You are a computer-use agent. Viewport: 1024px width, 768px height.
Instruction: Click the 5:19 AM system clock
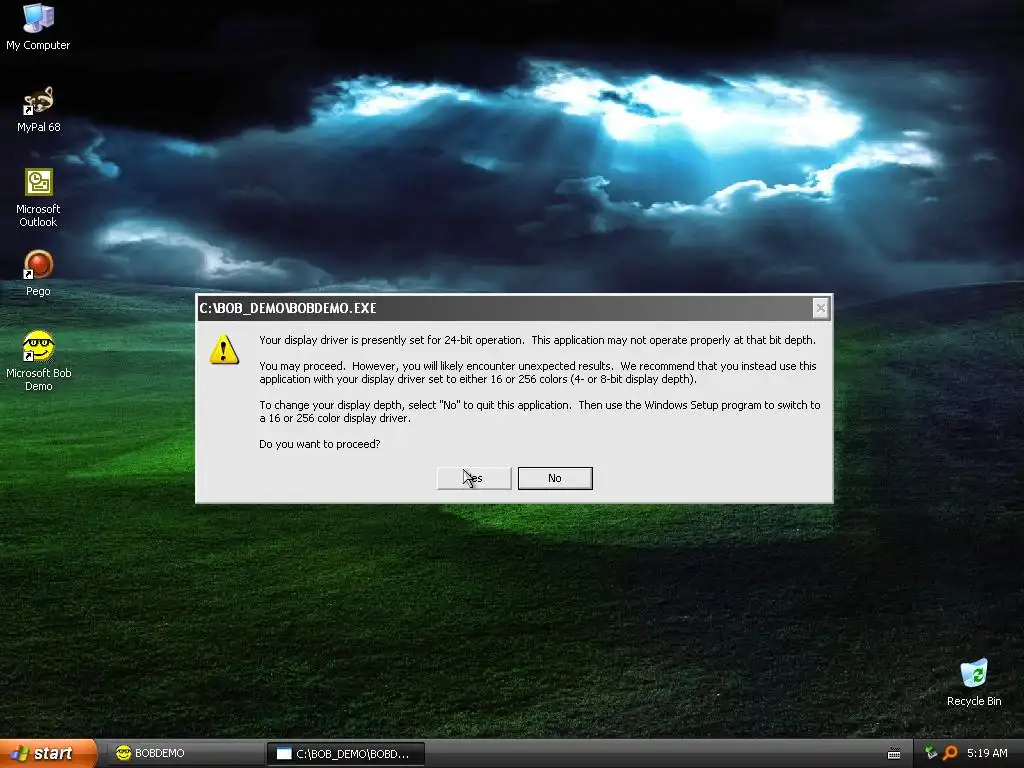point(987,753)
